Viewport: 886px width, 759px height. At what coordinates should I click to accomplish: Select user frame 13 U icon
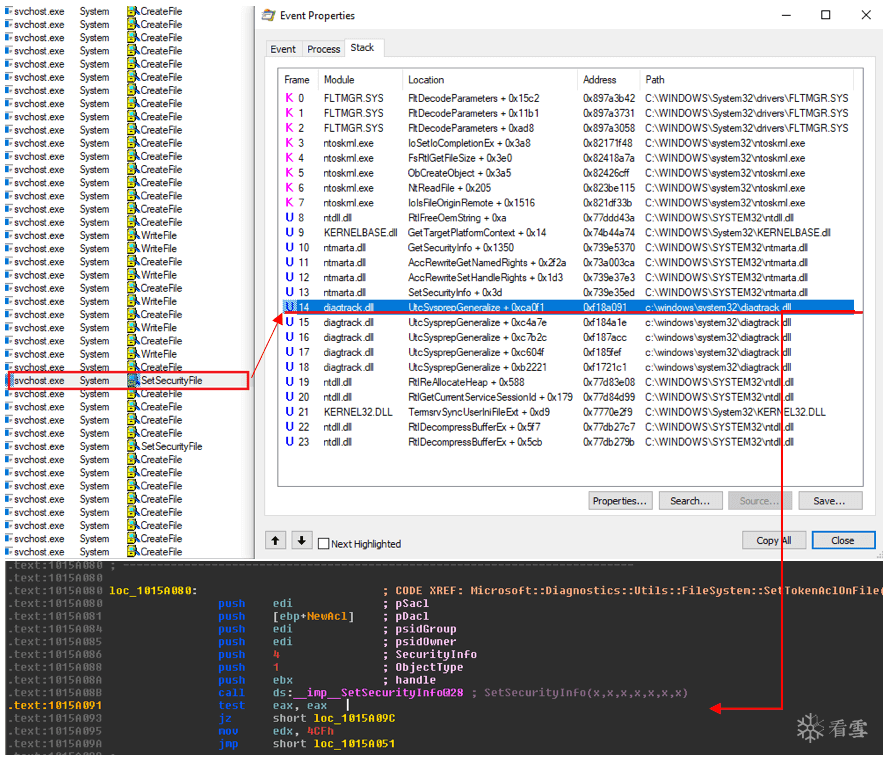coord(289,292)
